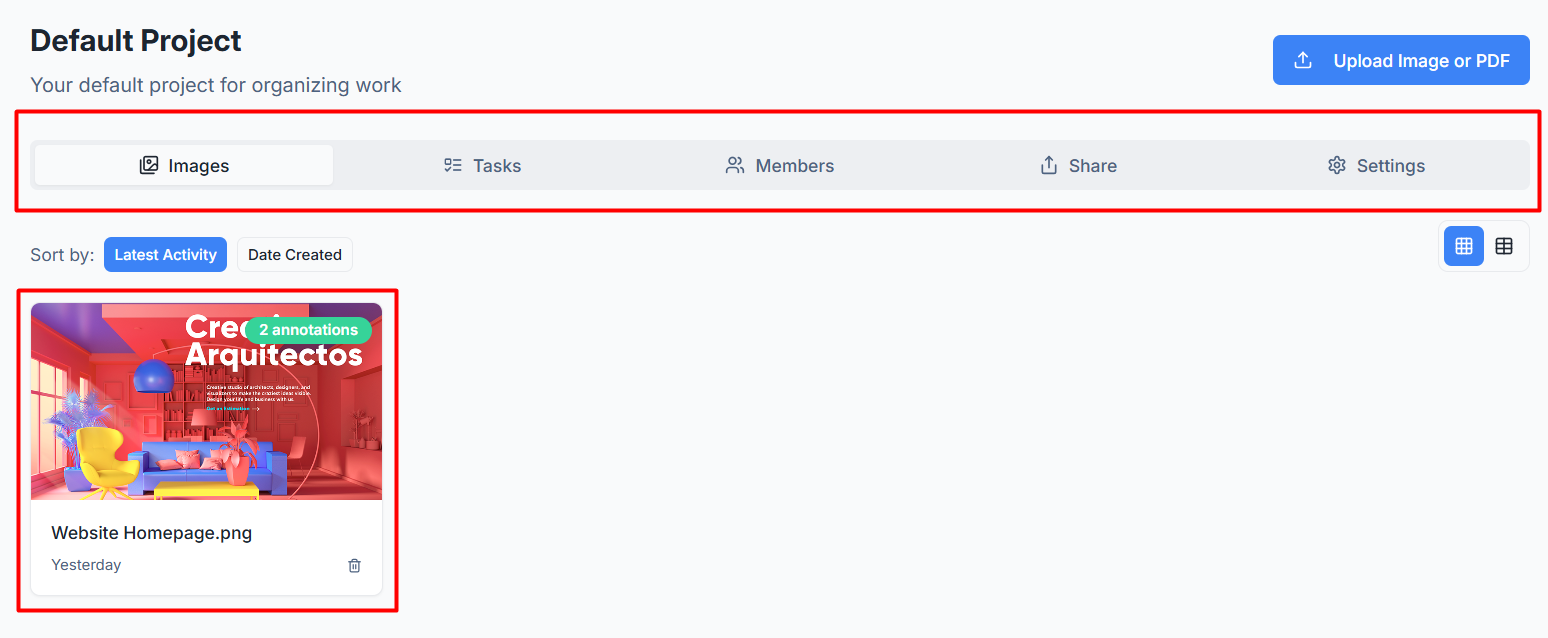Image resolution: width=1548 pixels, height=638 pixels.
Task: Click the checklist icon beside Tasks
Action: click(x=453, y=165)
